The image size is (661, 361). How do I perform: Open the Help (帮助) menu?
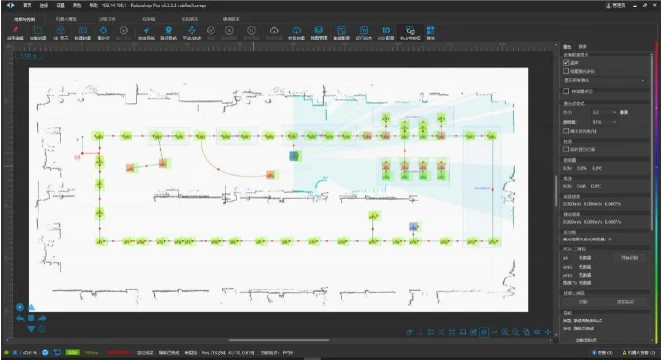click(93, 5)
